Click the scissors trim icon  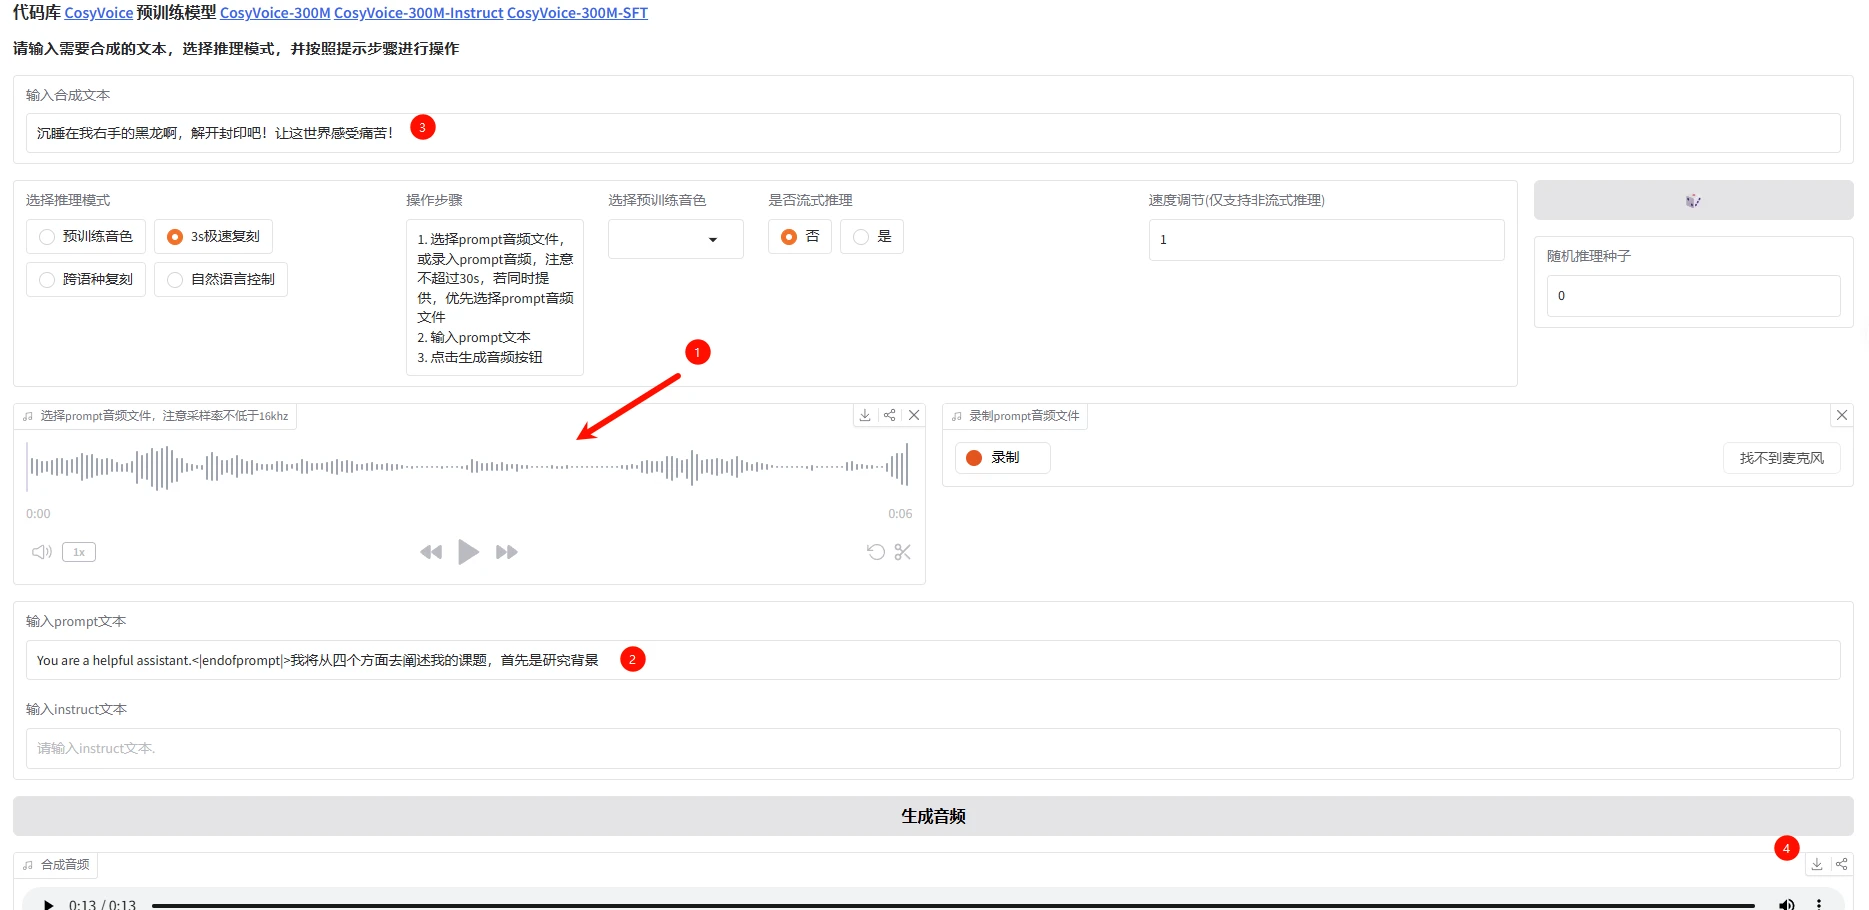click(x=903, y=552)
